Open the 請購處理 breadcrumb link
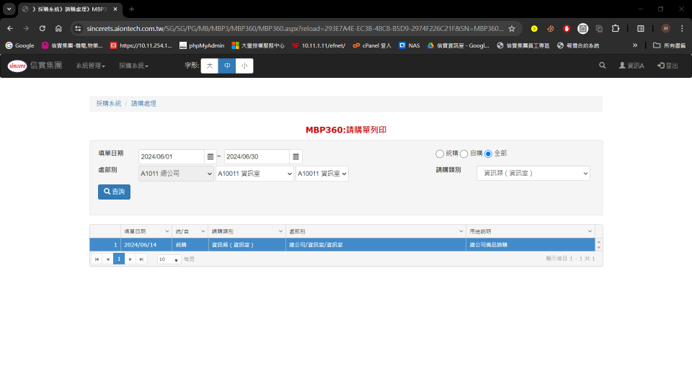Image resolution: width=692 pixels, height=371 pixels. tap(143, 103)
